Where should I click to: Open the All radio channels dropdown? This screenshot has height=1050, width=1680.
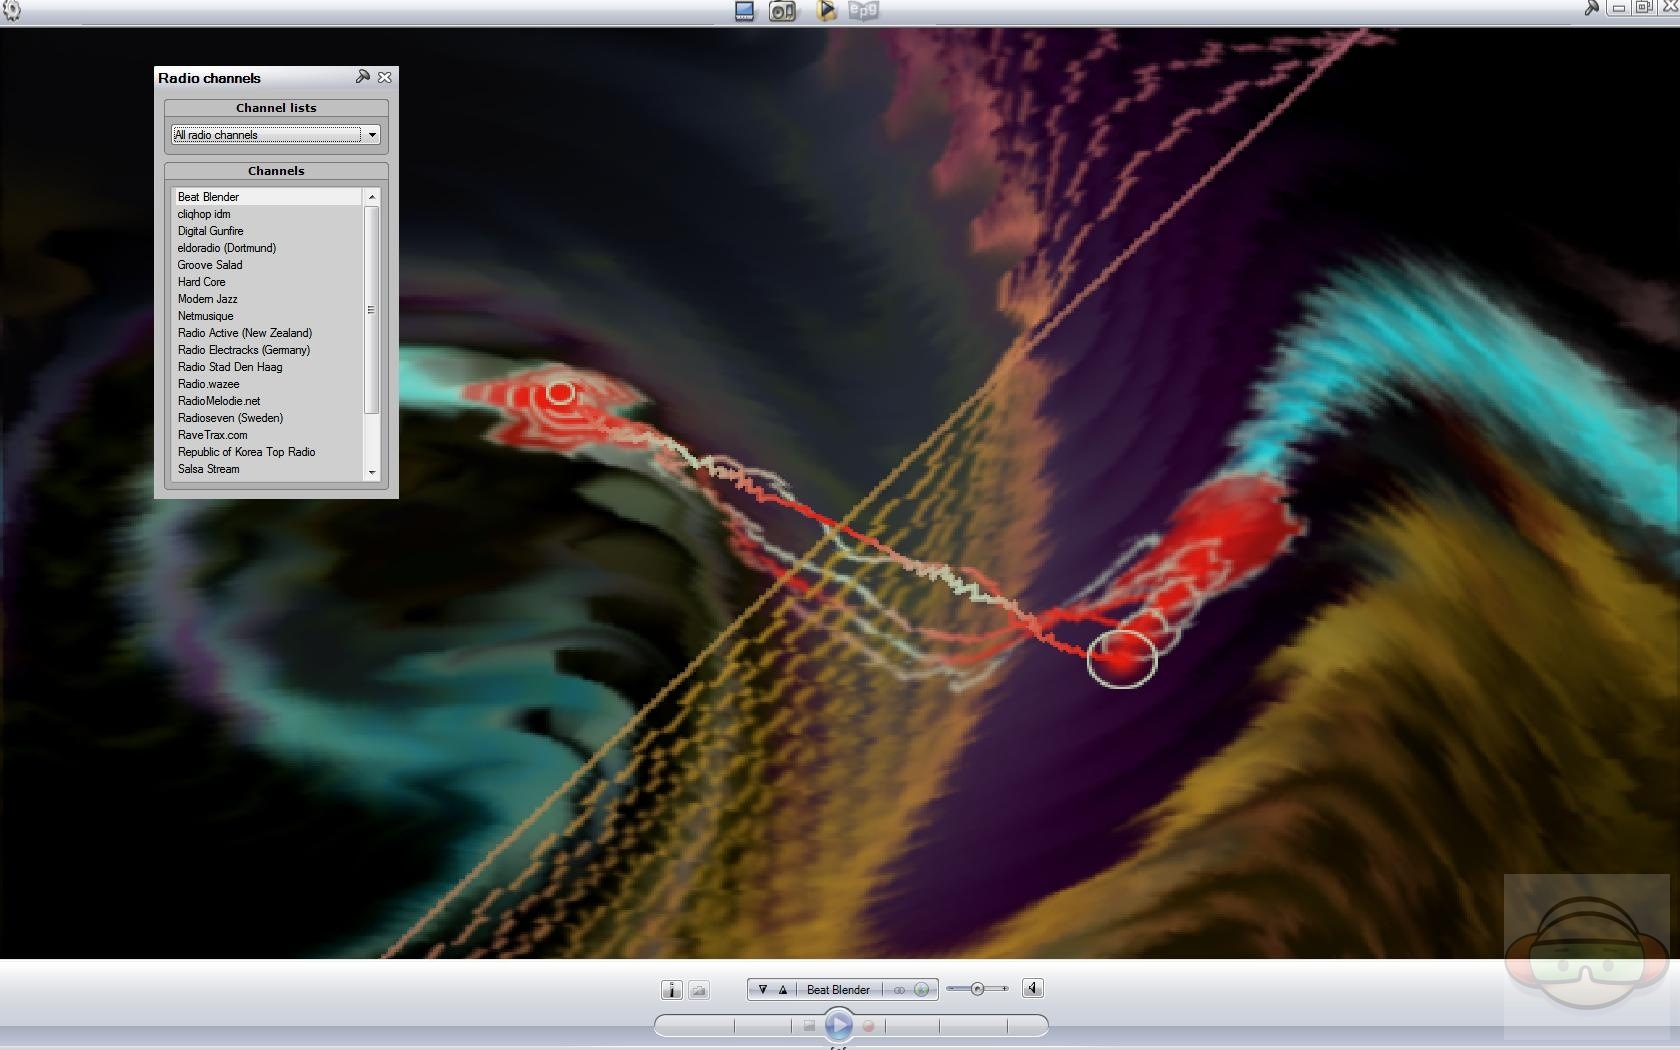(372, 135)
